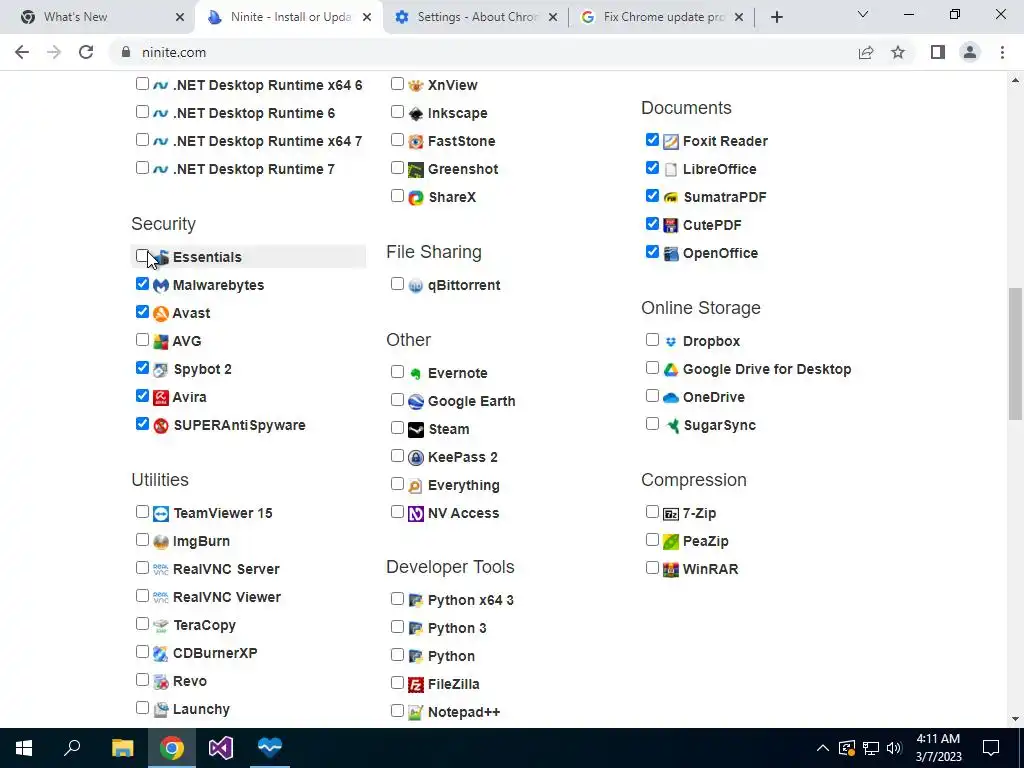Open the notification center
This screenshot has width=1024, height=768.
point(991,748)
